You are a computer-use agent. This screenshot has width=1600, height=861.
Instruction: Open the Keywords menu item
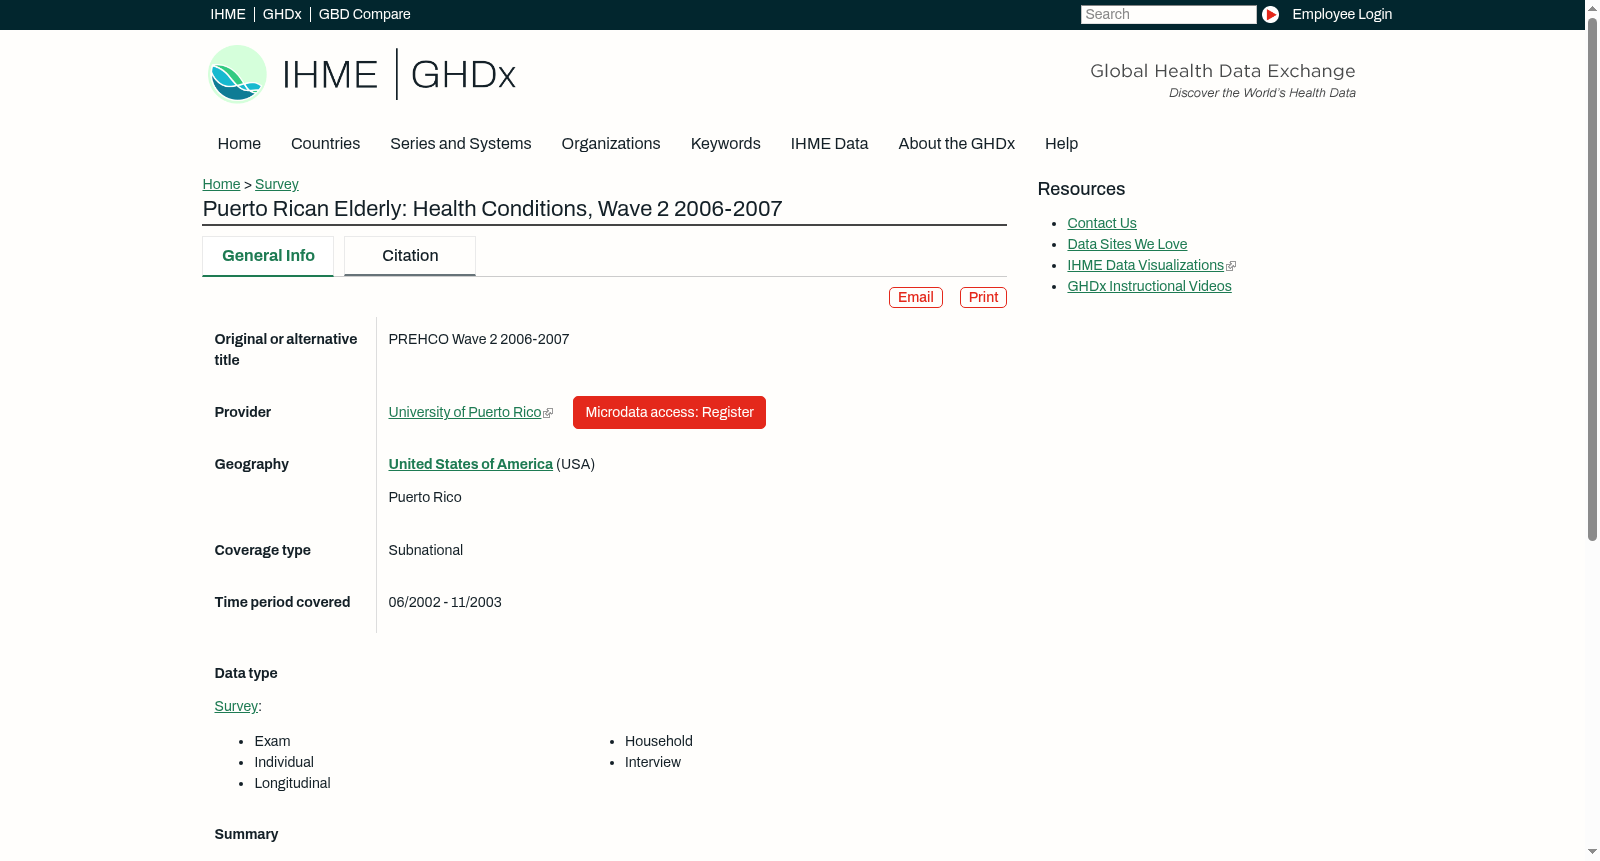point(726,144)
